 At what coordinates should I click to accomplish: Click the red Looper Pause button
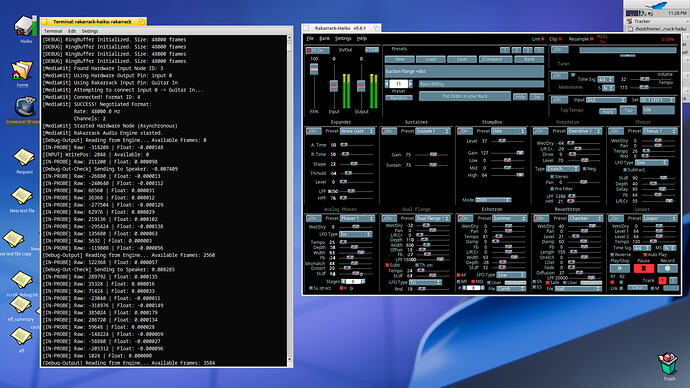click(643, 268)
